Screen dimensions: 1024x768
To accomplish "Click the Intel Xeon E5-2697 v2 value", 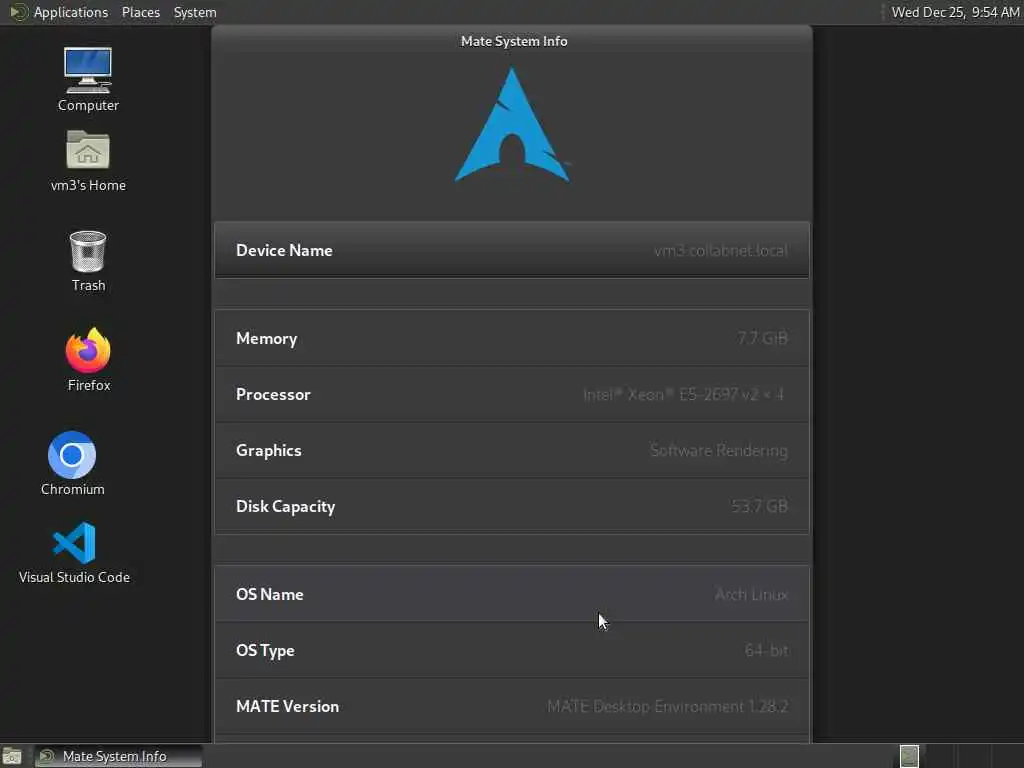I will pyautogui.click(x=683, y=394).
